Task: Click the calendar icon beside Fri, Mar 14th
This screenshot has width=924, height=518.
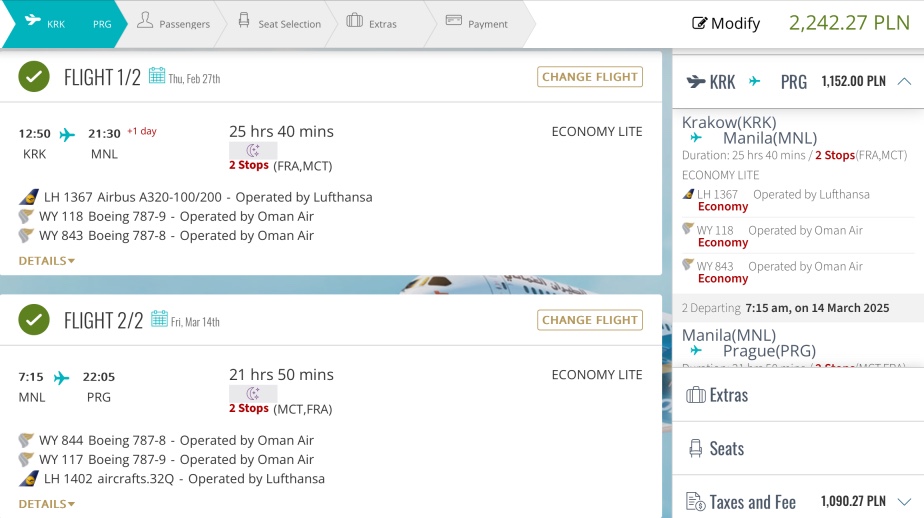Action: pos(159,319)
